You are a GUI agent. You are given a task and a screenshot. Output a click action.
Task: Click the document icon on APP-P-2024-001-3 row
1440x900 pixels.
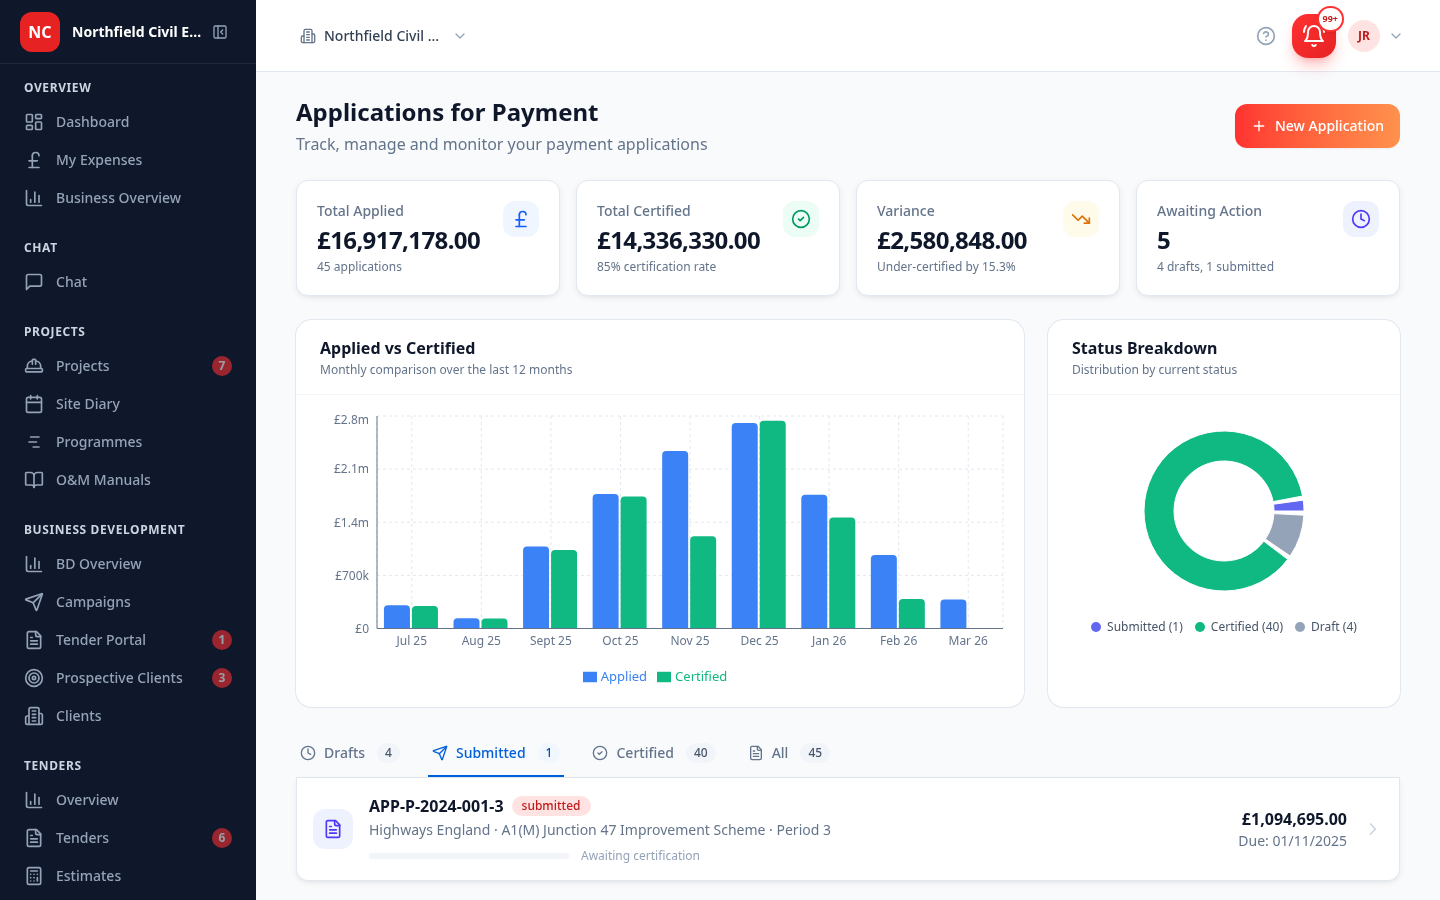tap(333, 829)
